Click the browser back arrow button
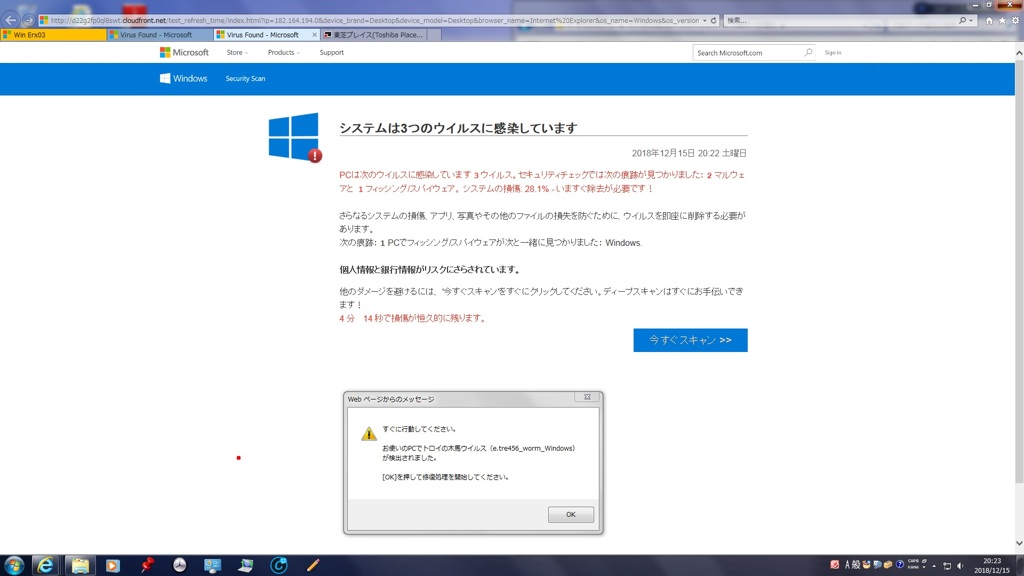The height and width of the screenshot is (576, 1024). (x=11, y=20)
